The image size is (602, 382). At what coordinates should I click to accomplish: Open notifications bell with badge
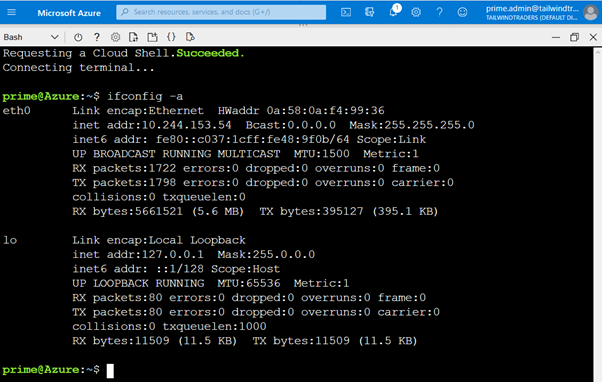pyautogui.click(x=394, y=11)
